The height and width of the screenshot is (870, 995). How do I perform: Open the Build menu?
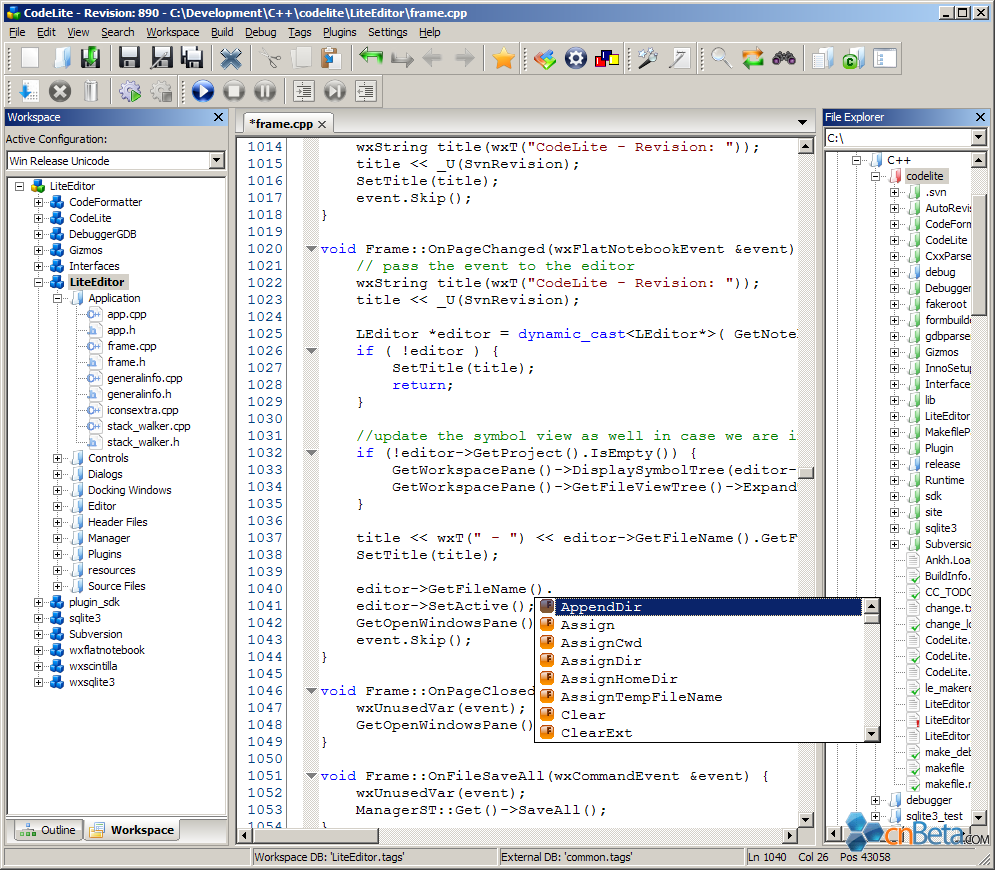coord(222,32)
